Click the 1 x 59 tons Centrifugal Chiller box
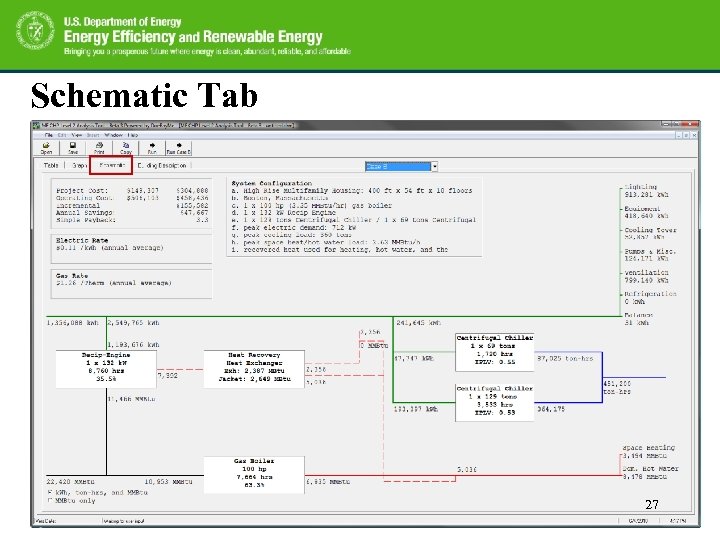Viewport: 720px width, 540px height. point(495,352)
